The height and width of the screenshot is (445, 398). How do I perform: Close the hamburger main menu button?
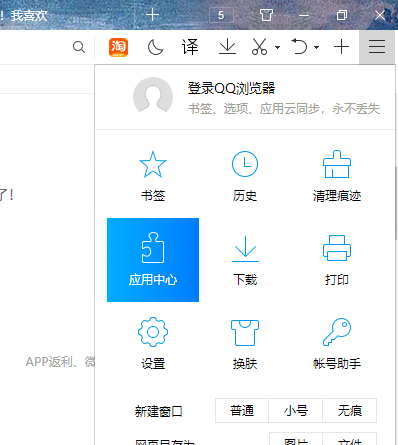377,47
